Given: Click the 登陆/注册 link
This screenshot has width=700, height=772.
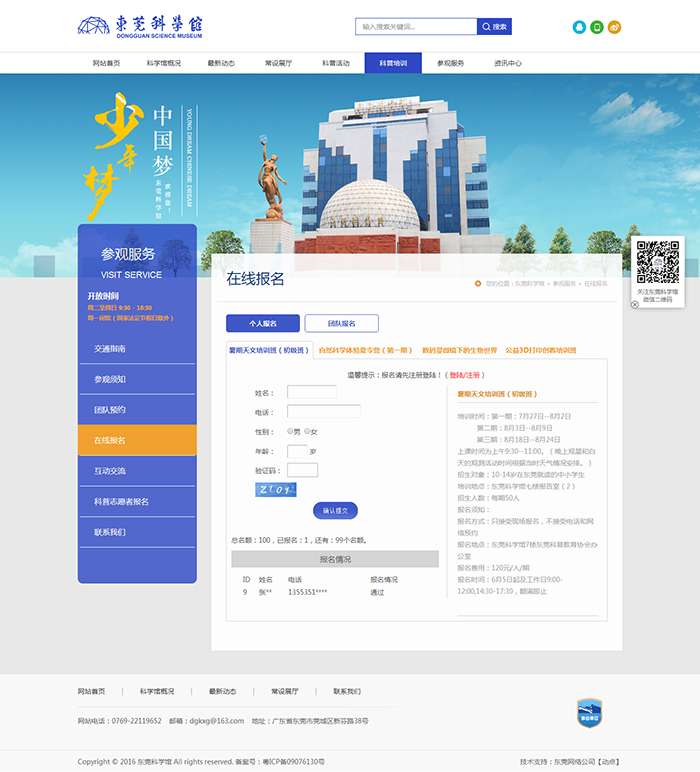Looking at the screenshot, I should [x=467, y=375].
